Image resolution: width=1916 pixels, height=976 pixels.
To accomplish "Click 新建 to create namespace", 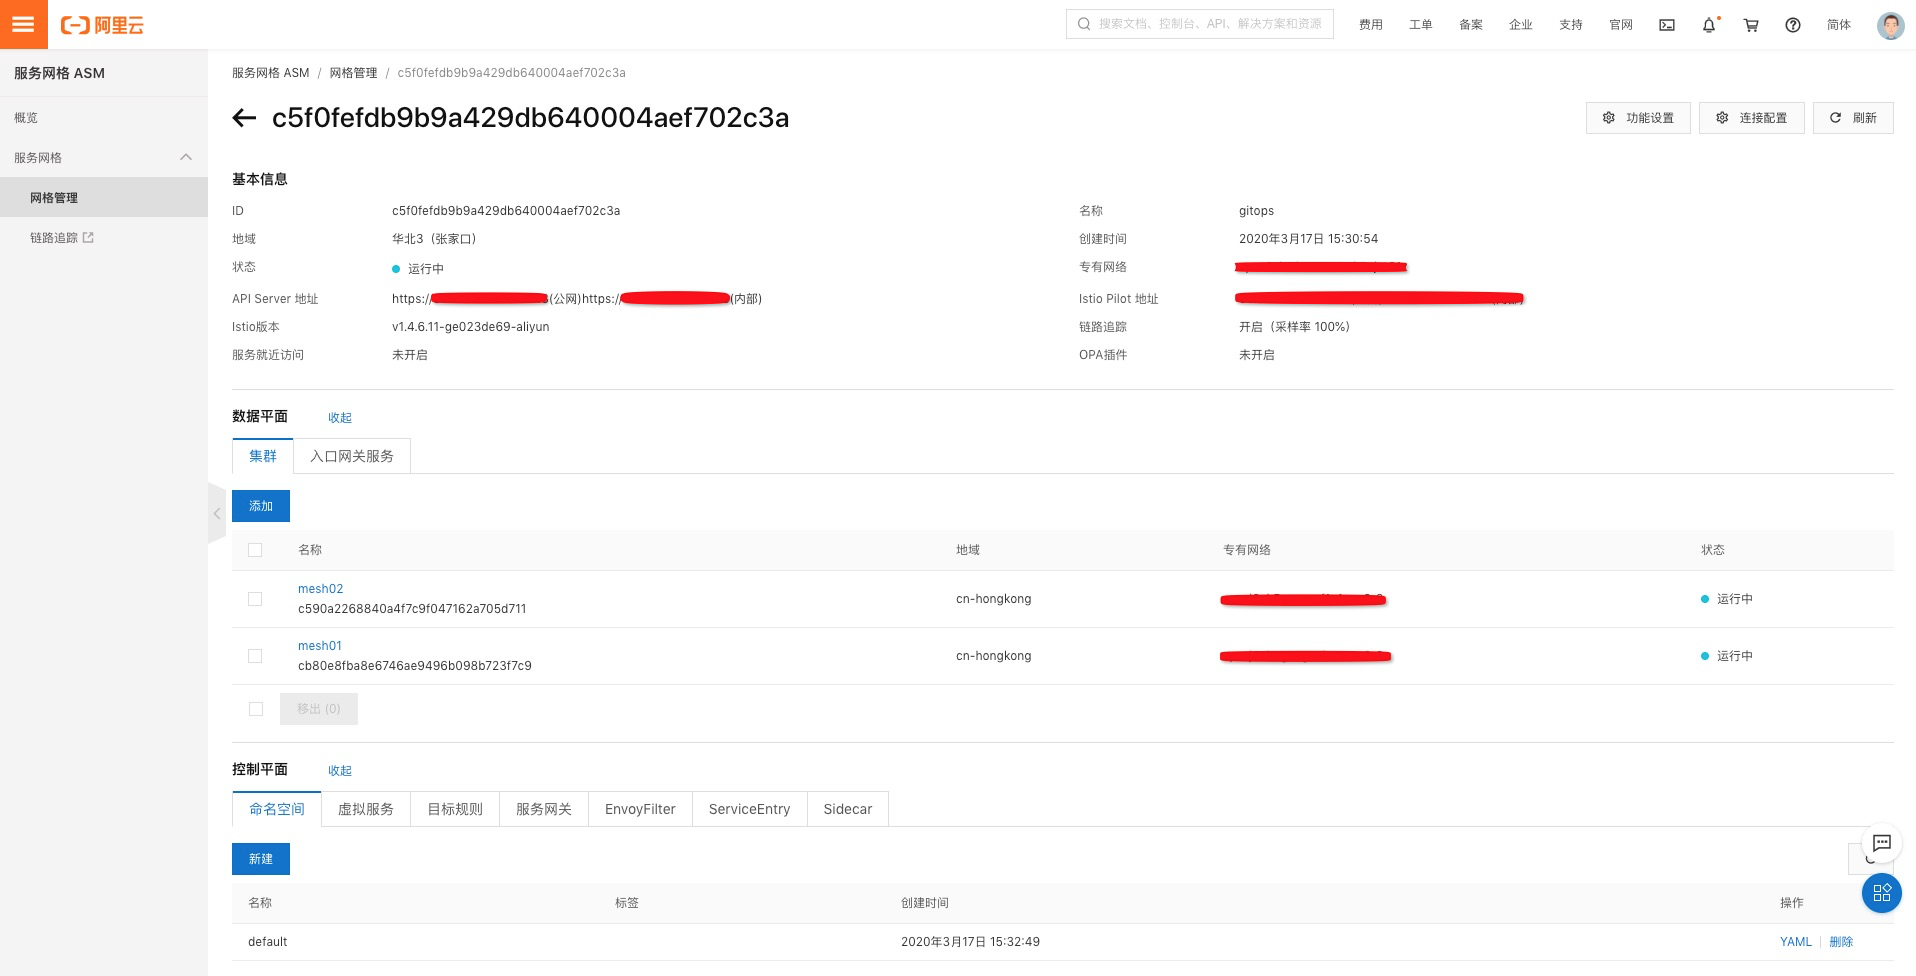I will 261,859.
